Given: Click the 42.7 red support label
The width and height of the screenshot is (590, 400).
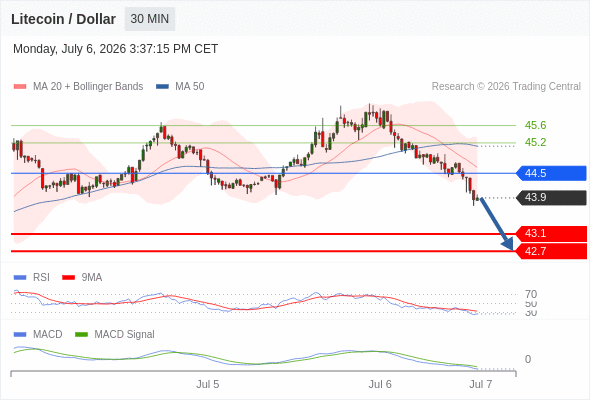Looking at the screenshot, I should (x=551, y=251).
